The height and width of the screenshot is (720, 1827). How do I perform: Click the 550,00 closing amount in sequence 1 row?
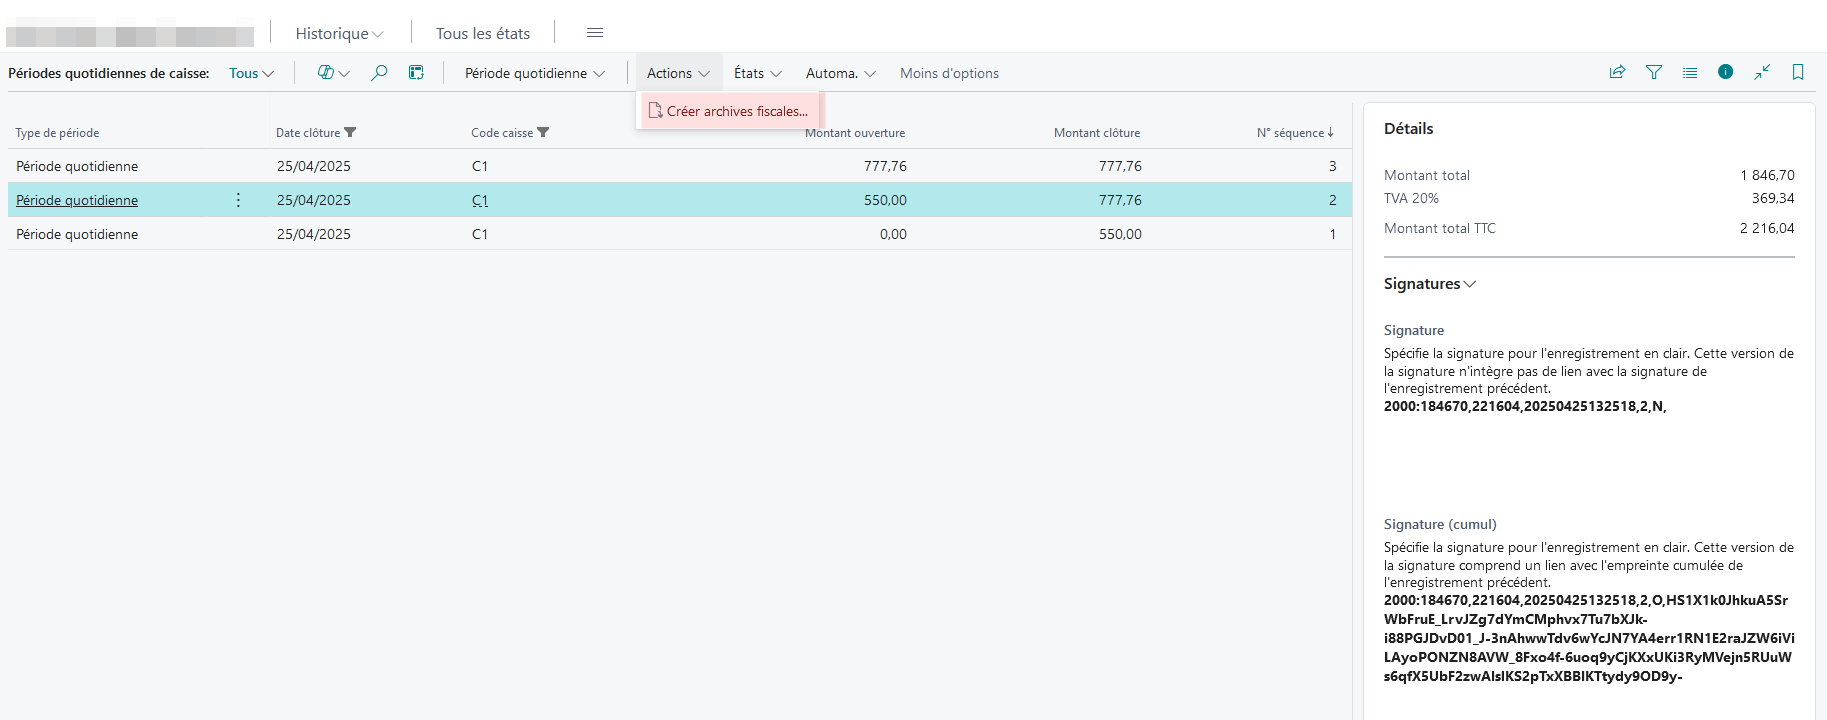click(x=1120, y=234)
